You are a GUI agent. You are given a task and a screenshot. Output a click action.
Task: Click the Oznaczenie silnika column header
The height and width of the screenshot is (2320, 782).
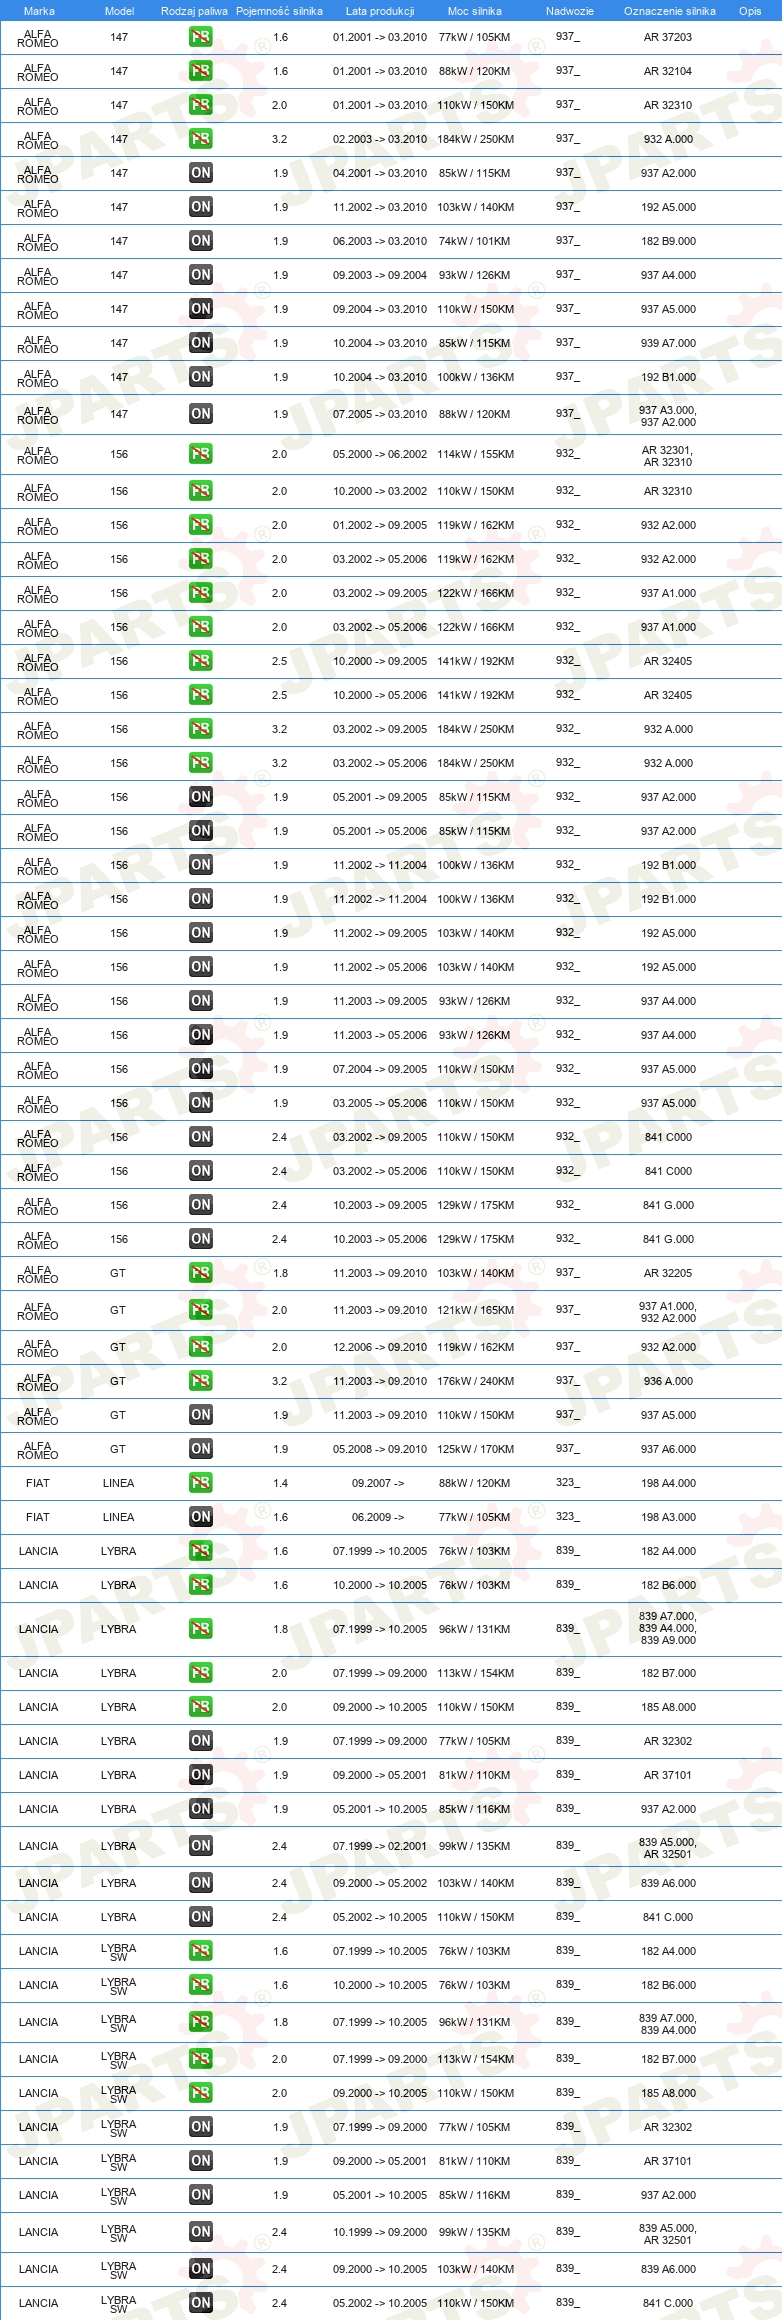[x=669, y=11]
